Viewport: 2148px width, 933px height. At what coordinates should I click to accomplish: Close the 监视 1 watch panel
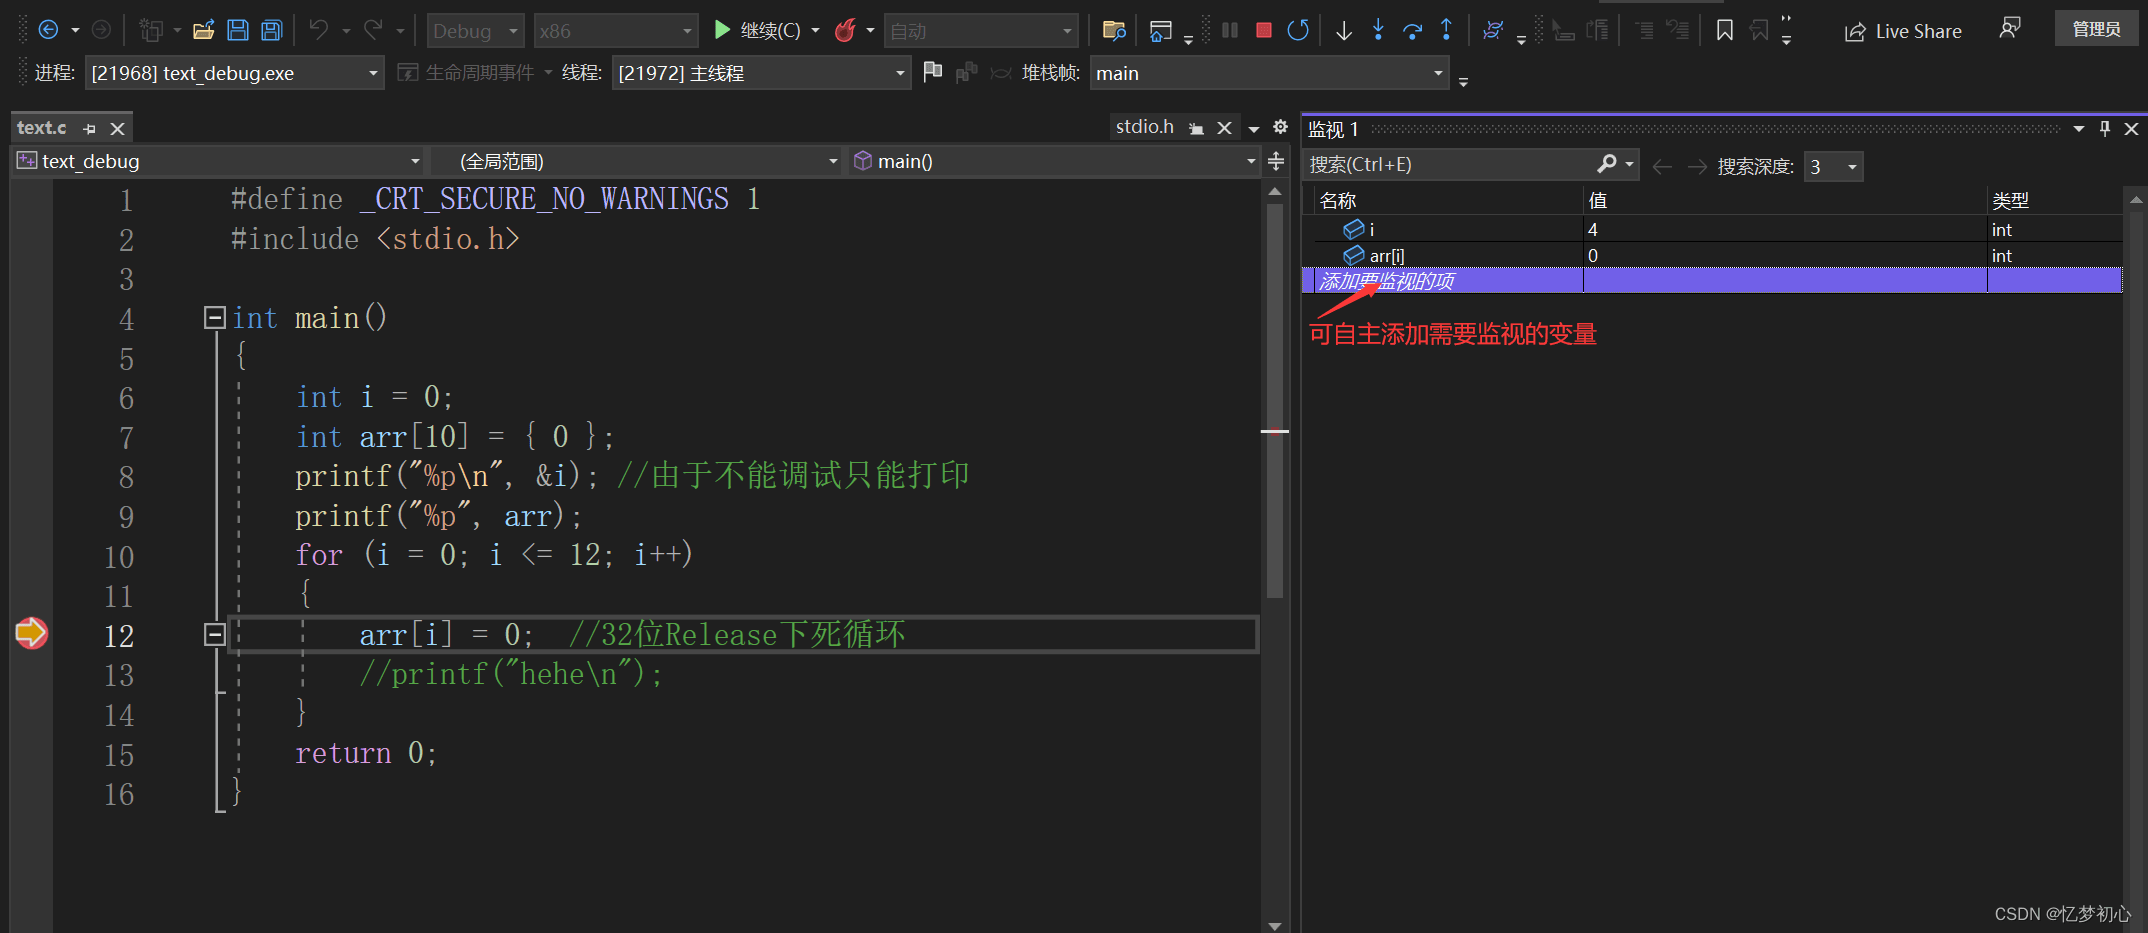pos(2131,128)
